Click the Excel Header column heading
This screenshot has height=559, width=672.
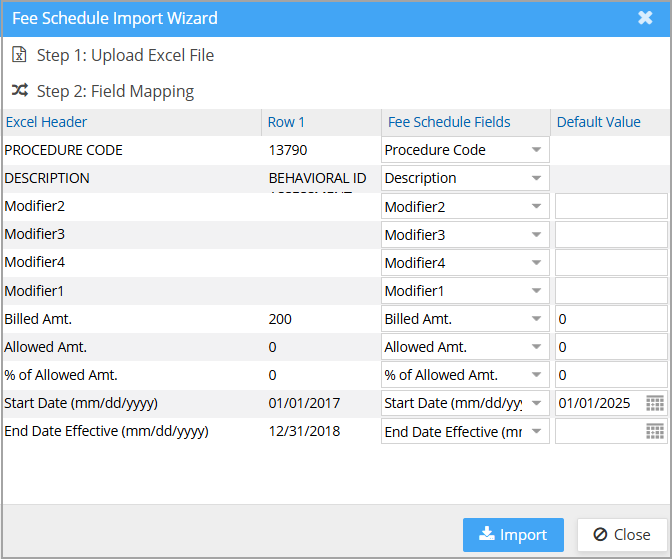click(46, 122)
